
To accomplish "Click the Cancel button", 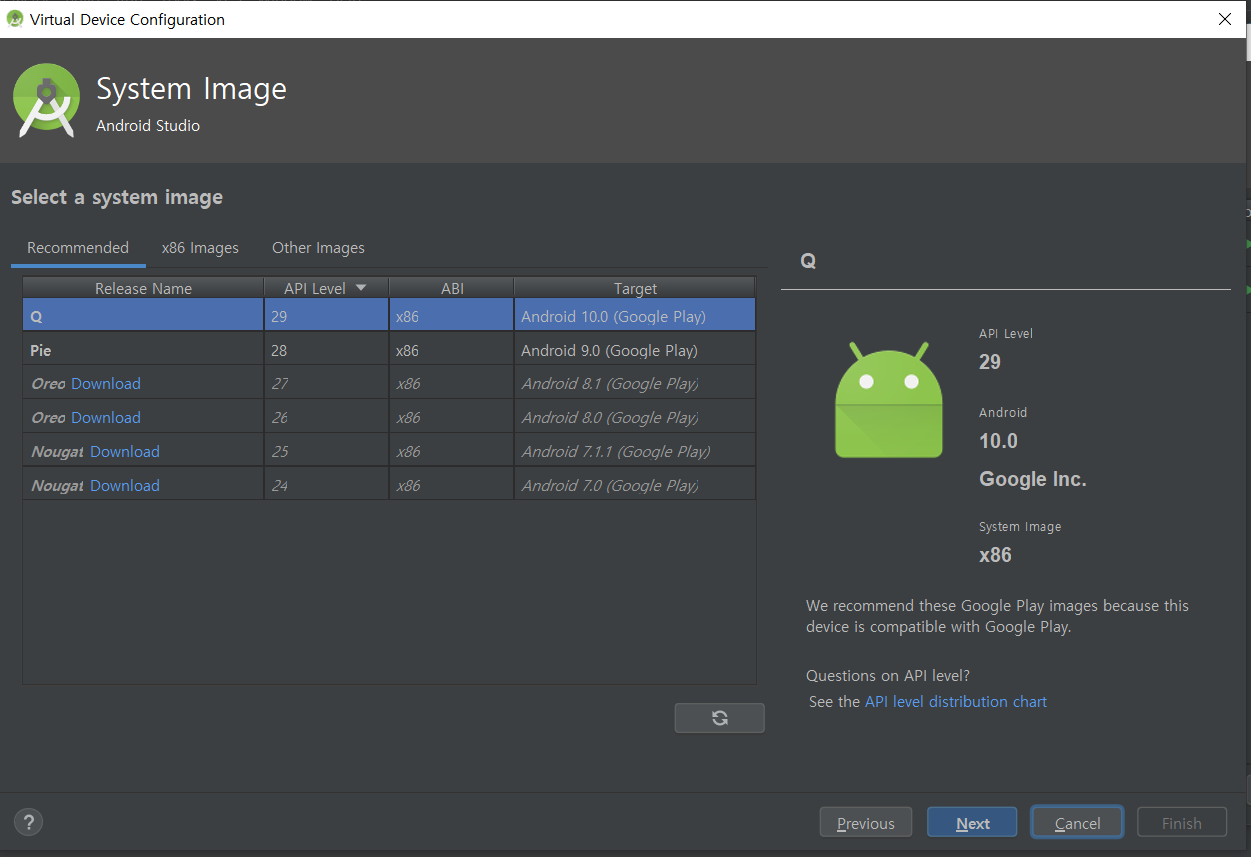I will [1077, 823].
